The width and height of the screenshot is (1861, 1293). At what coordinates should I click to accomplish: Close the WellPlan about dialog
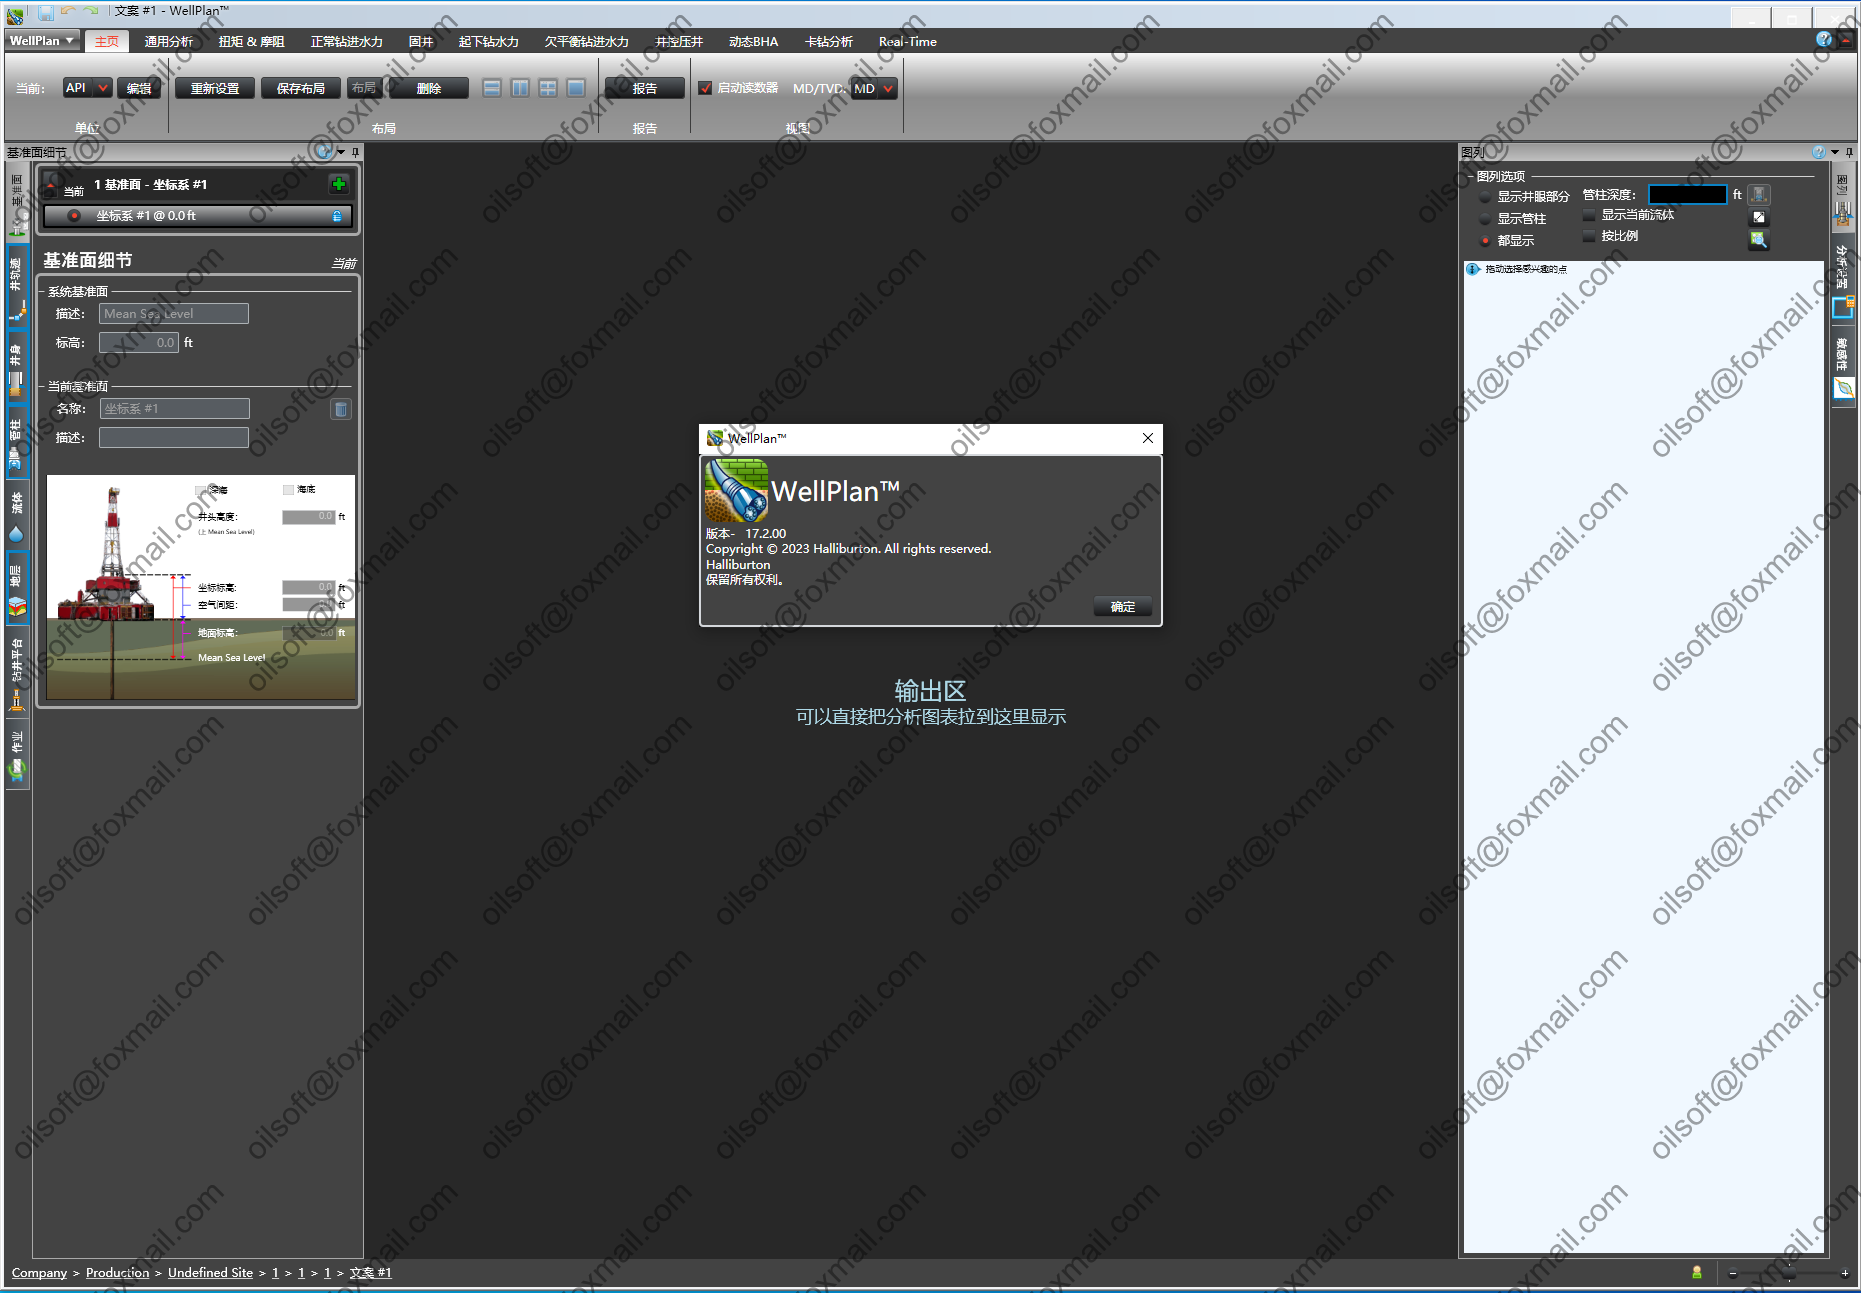pos(1148,438)
